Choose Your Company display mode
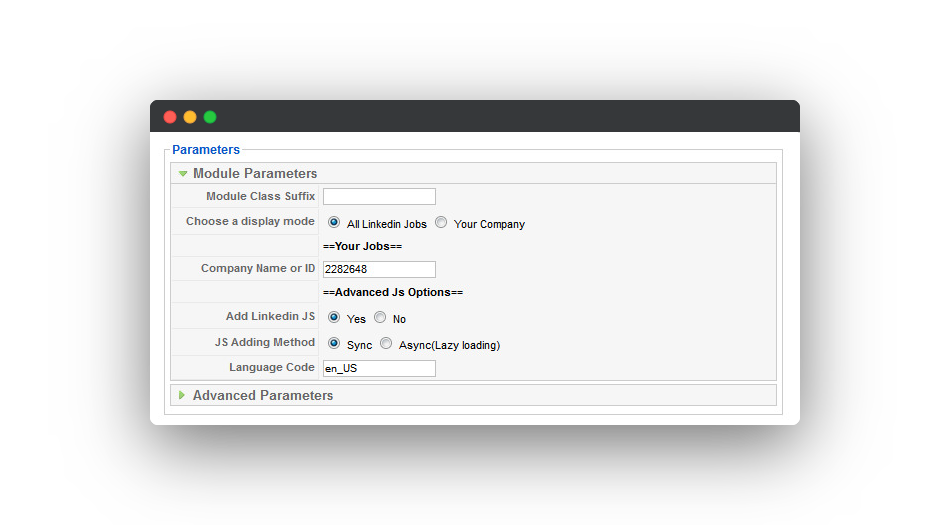The image size is (950, 525). (441, 222)
